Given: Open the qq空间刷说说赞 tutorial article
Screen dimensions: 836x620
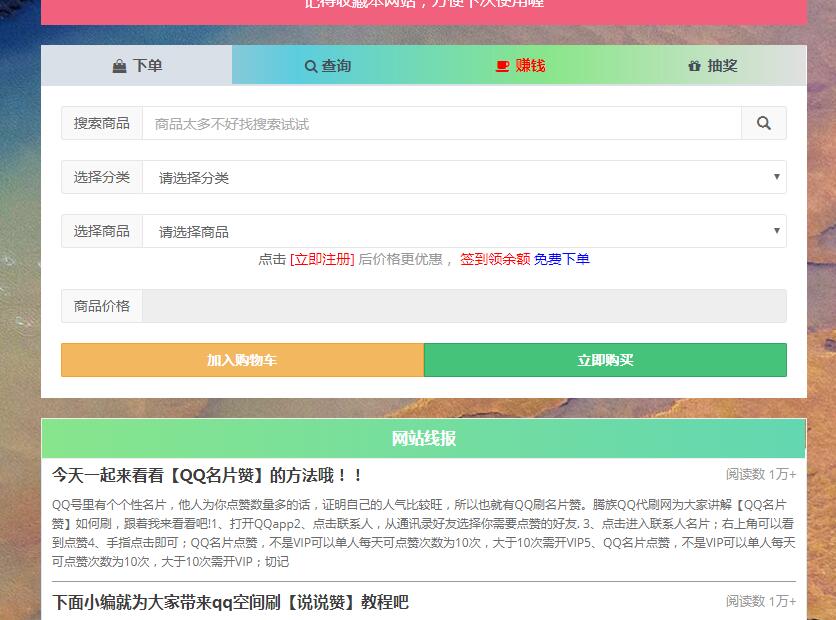Looking at the screenshot, I should [230, 602].
